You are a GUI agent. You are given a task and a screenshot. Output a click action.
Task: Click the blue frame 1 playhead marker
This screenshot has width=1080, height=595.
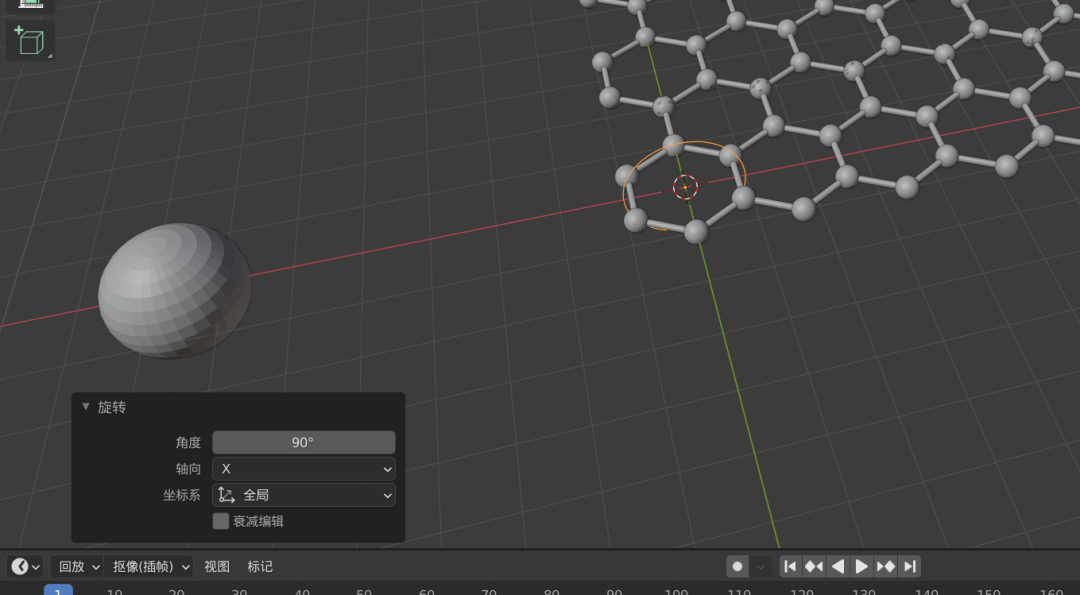tap(58, 590)
